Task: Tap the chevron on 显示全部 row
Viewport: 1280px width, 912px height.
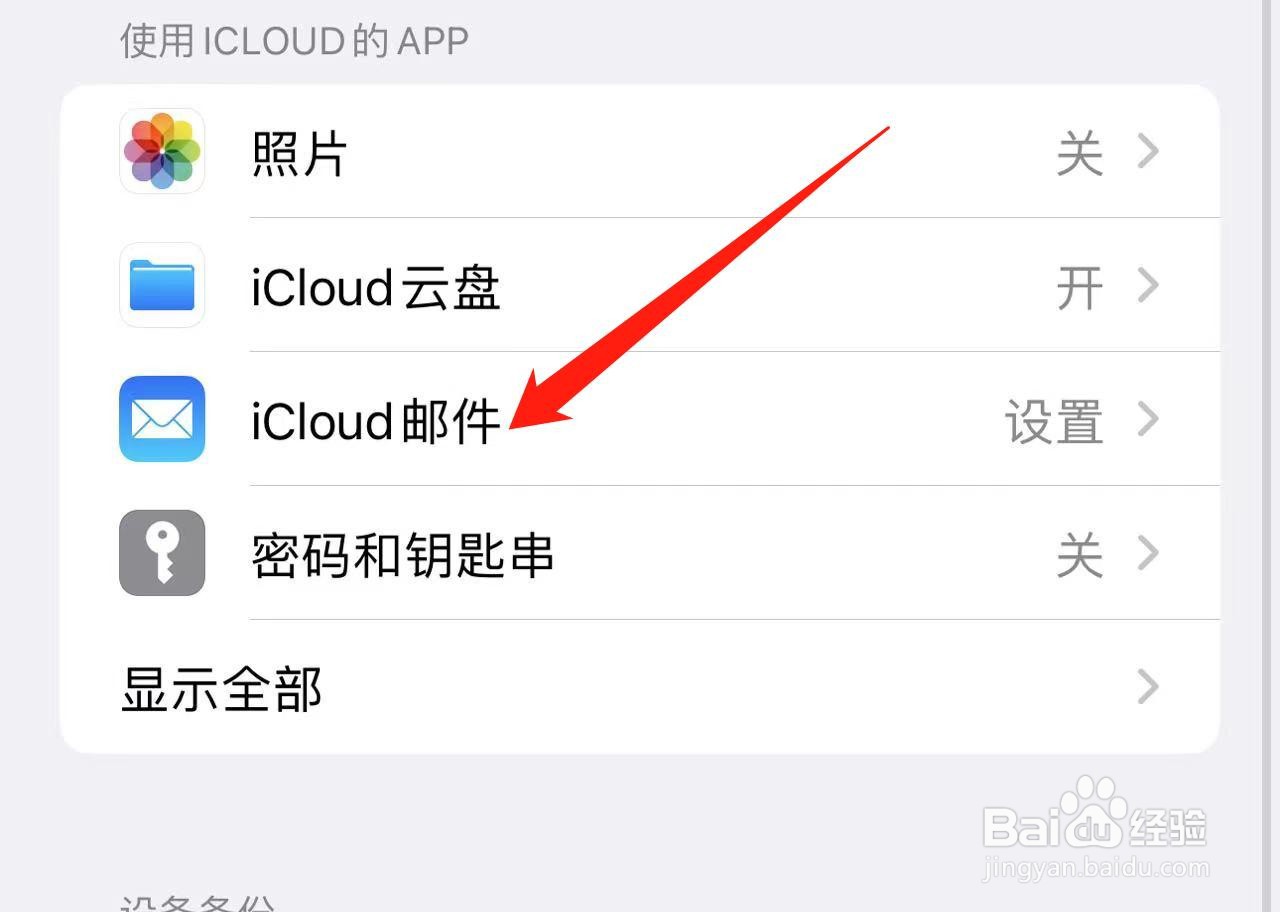Action: 1149,687
